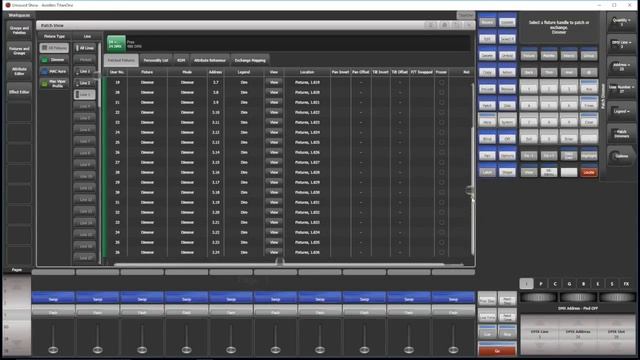Click the red Go playback button
The height and width of the screenshot is (360, 640).
[x=497, y=350]
